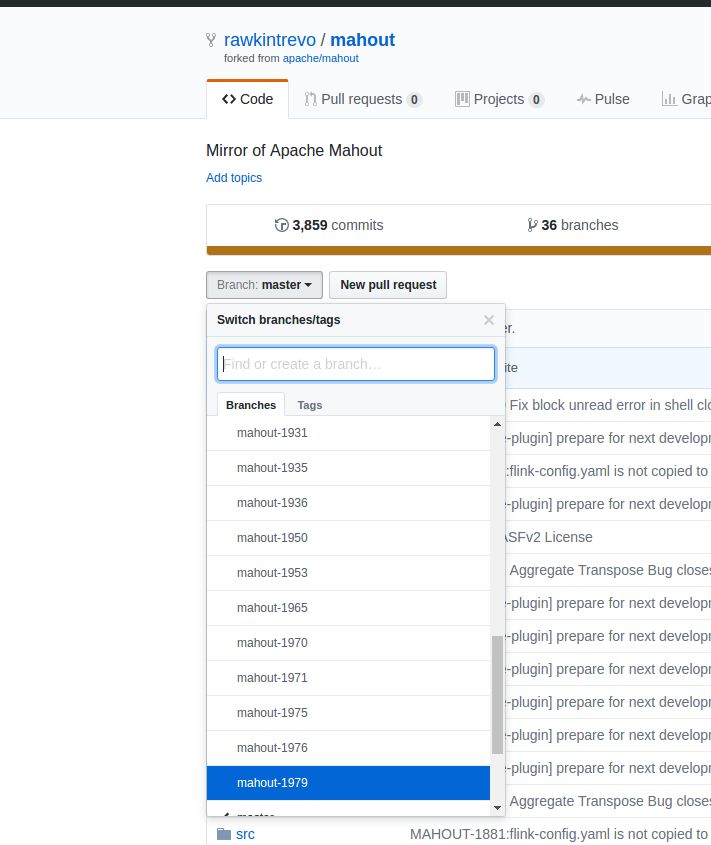
Task: View the 3,859 commits history
Action: click(x=329, y=225)
